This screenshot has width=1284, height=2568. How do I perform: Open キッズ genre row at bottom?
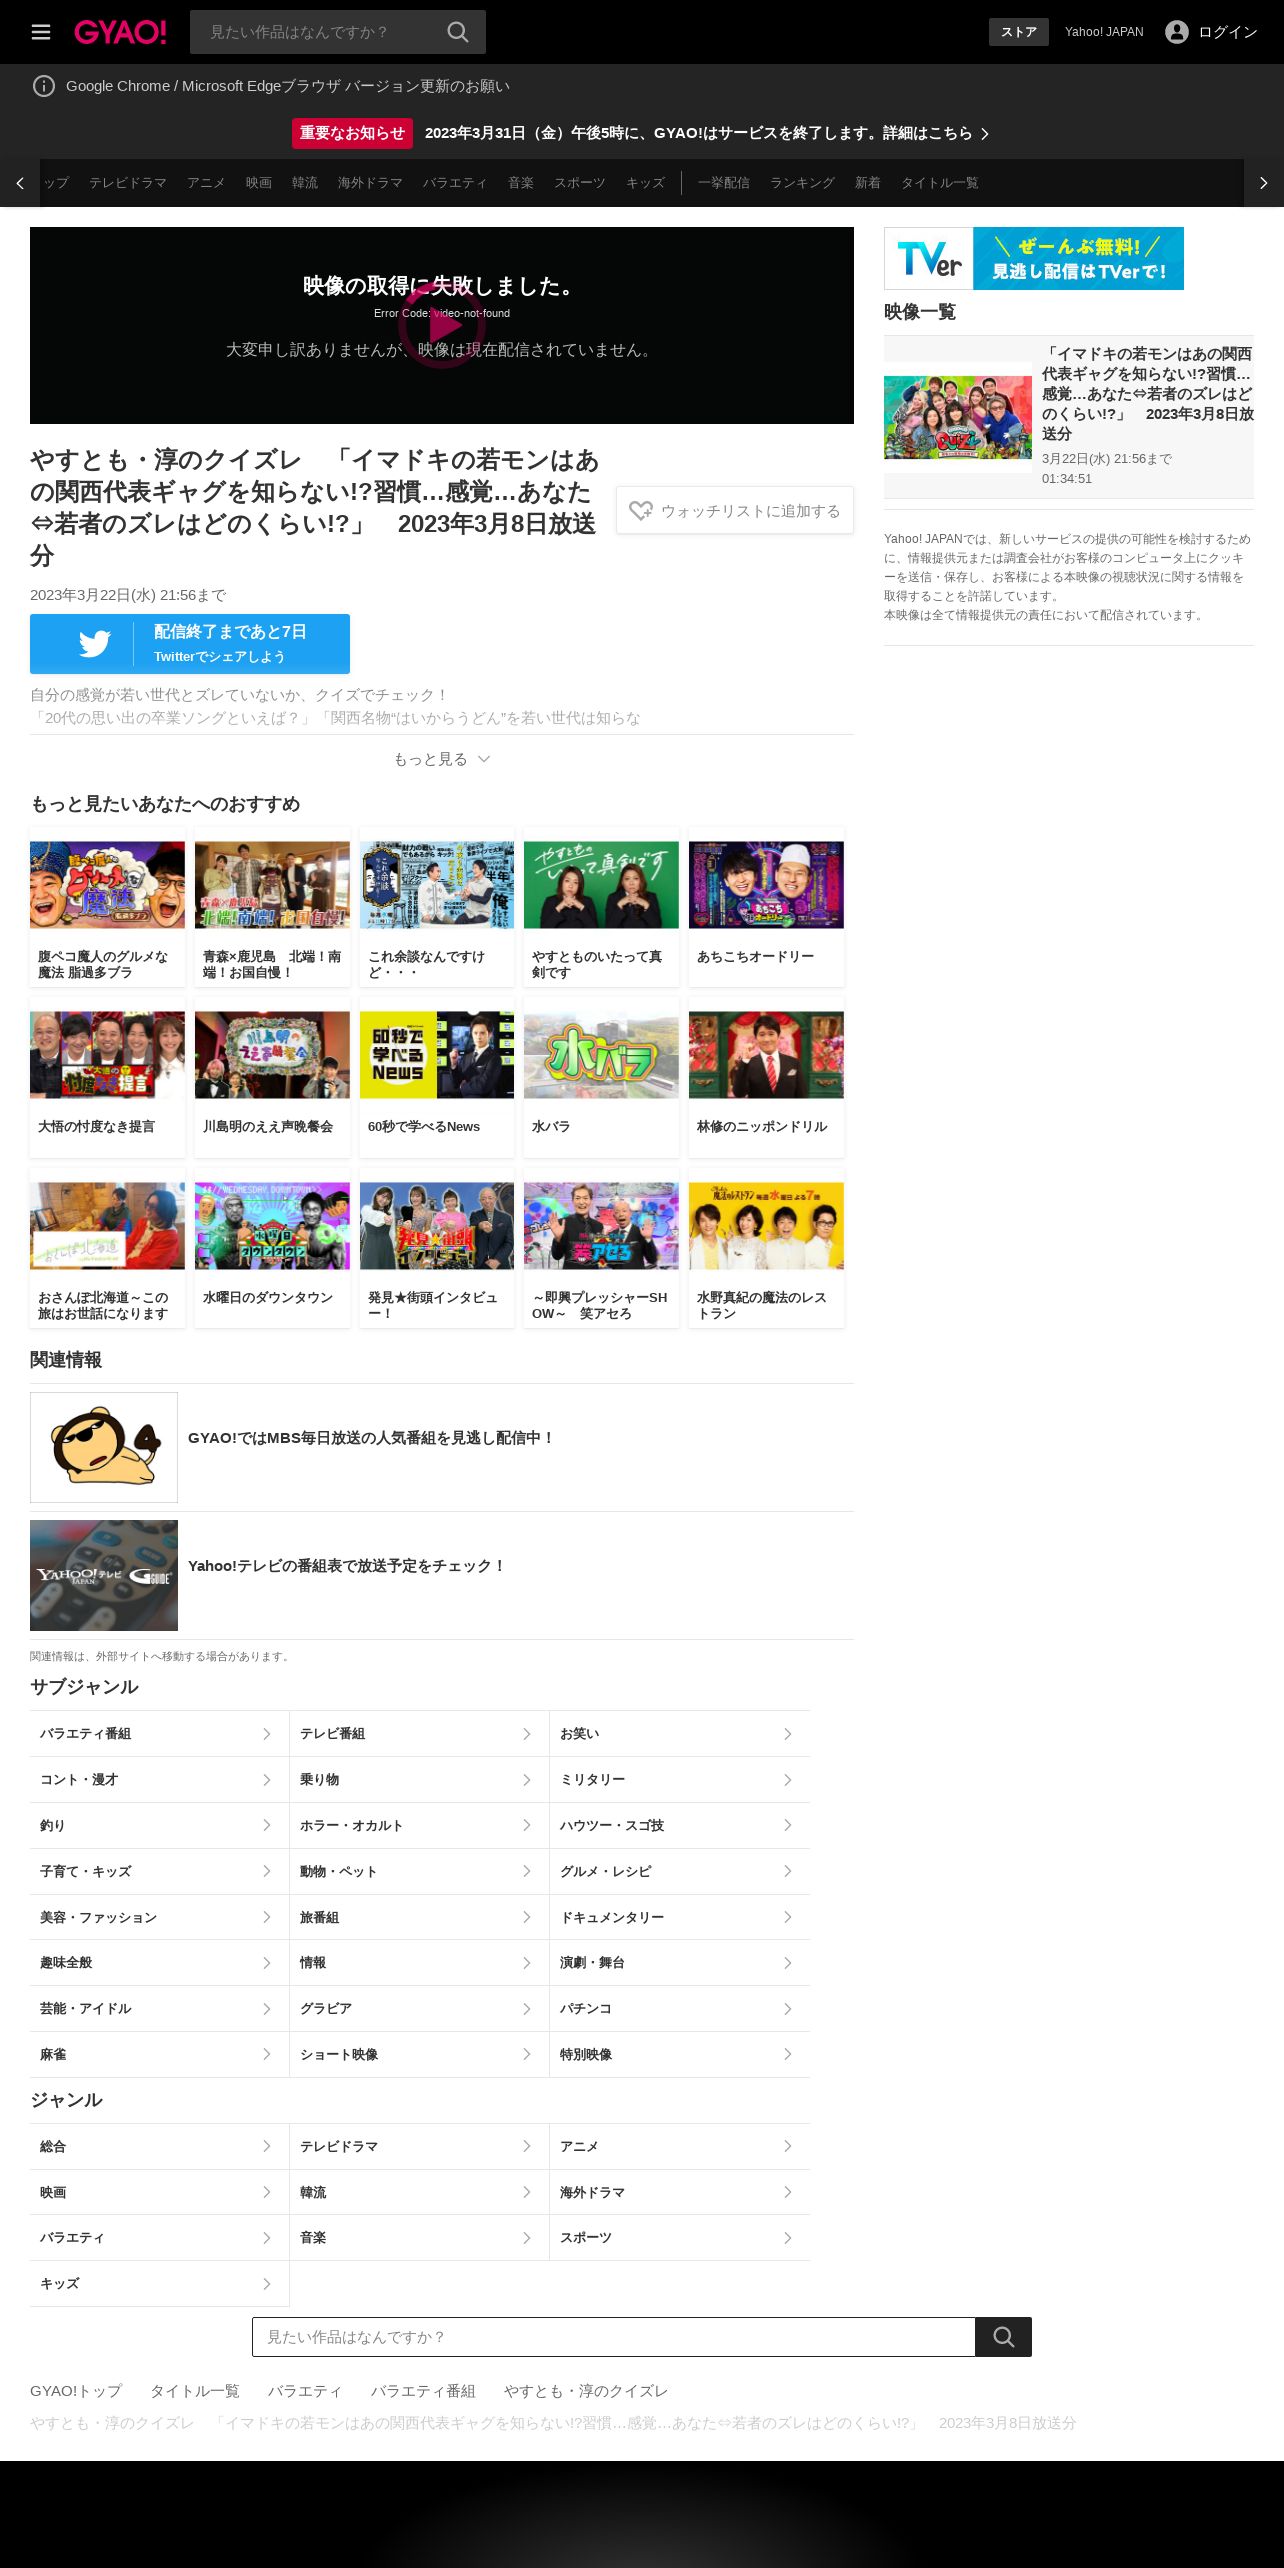tap(159, 2284)
